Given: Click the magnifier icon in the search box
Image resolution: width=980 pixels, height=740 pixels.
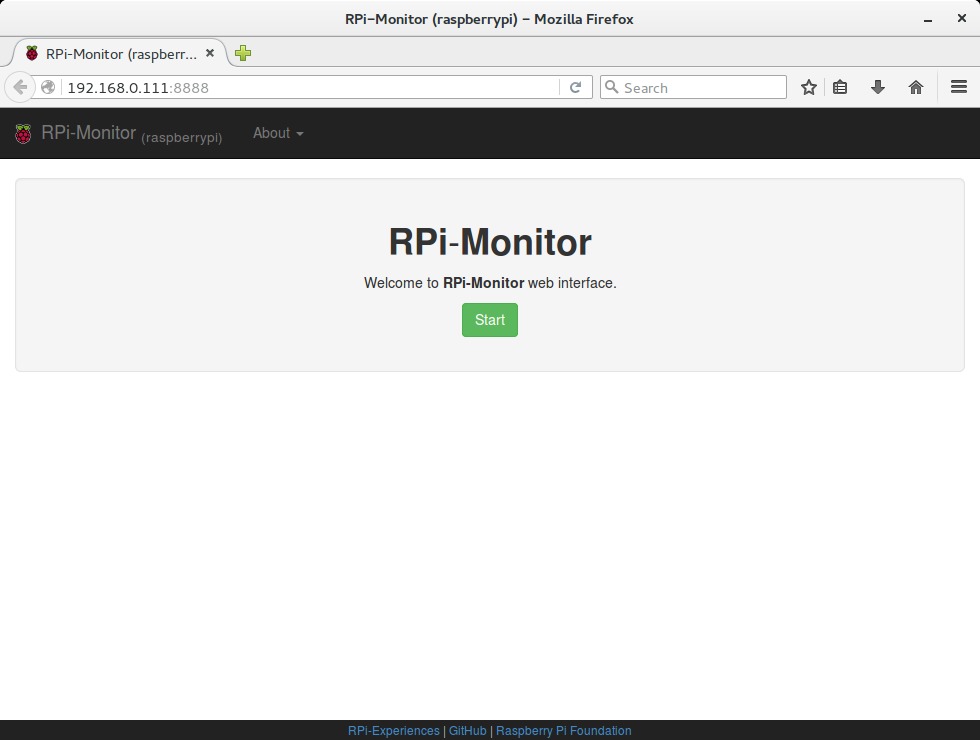Looking at the screenshot, I should point(611,87).
